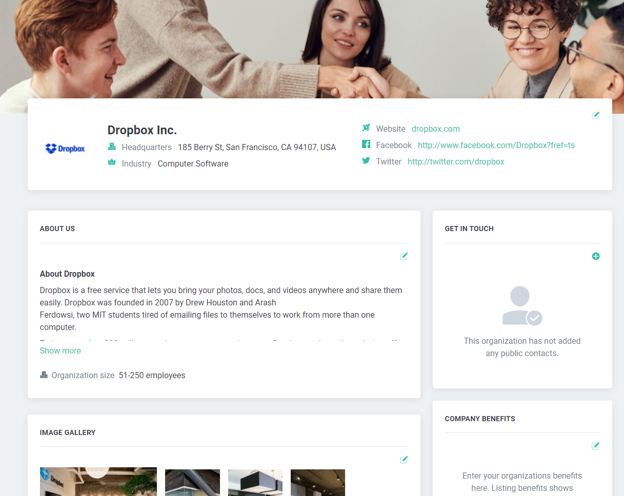The height and width of the screenshot is (496, 624).
Task: Open the fourth gallery thumbnail
Action: pyautogui.click(x=318, y=482)
